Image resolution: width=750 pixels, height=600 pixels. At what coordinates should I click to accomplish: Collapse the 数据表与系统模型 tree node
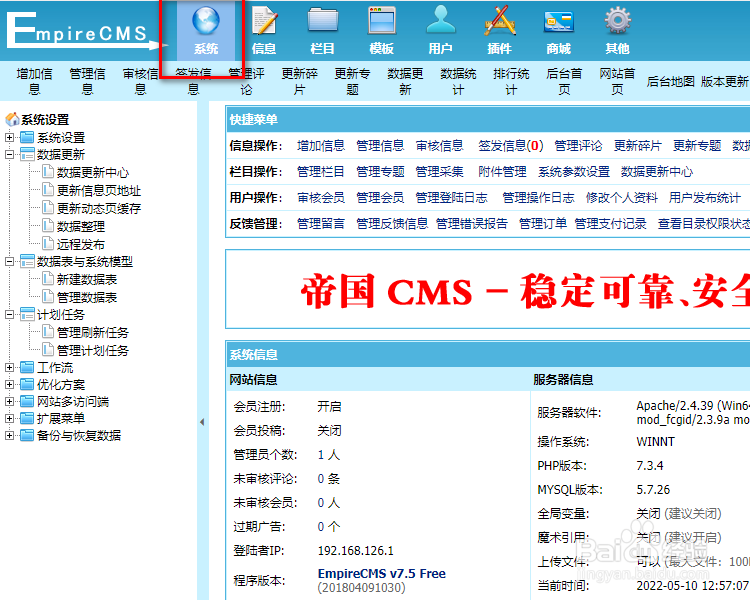[9, 261]
